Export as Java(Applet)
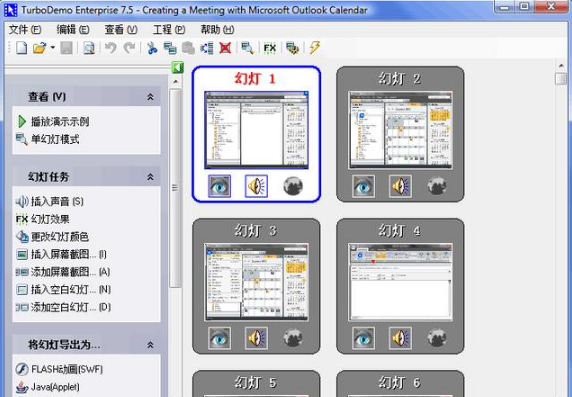 47,387
